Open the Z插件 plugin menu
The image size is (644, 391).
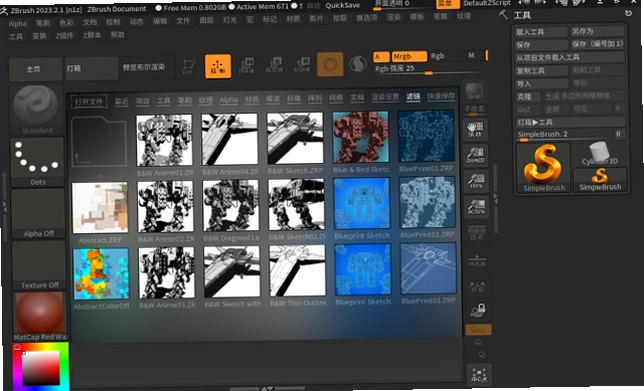(x=64, y=36)
